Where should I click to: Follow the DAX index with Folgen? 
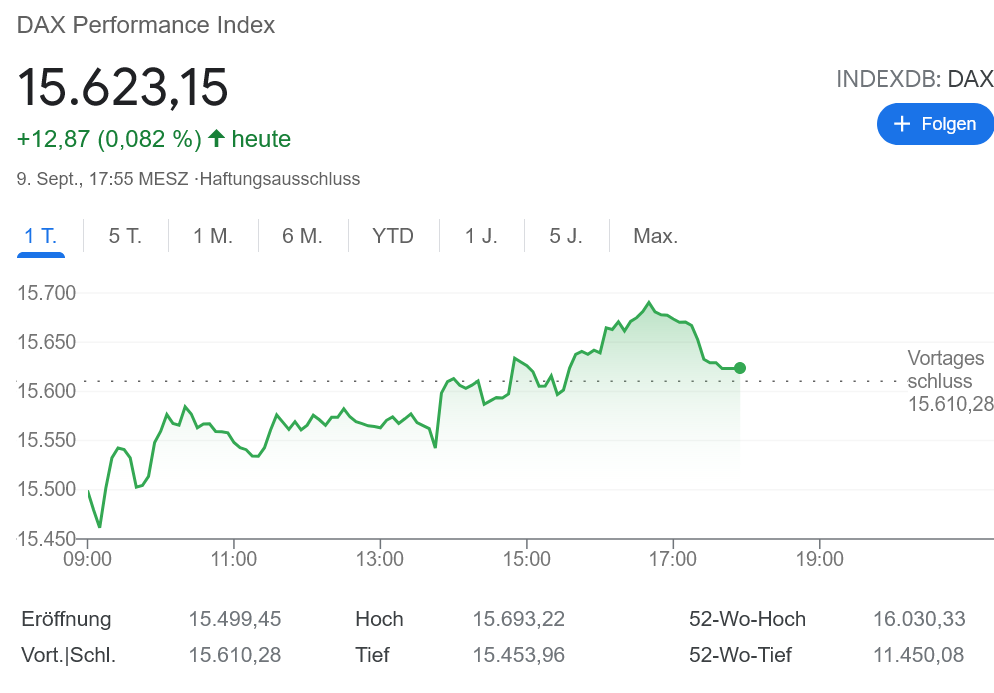click(935, 124)
